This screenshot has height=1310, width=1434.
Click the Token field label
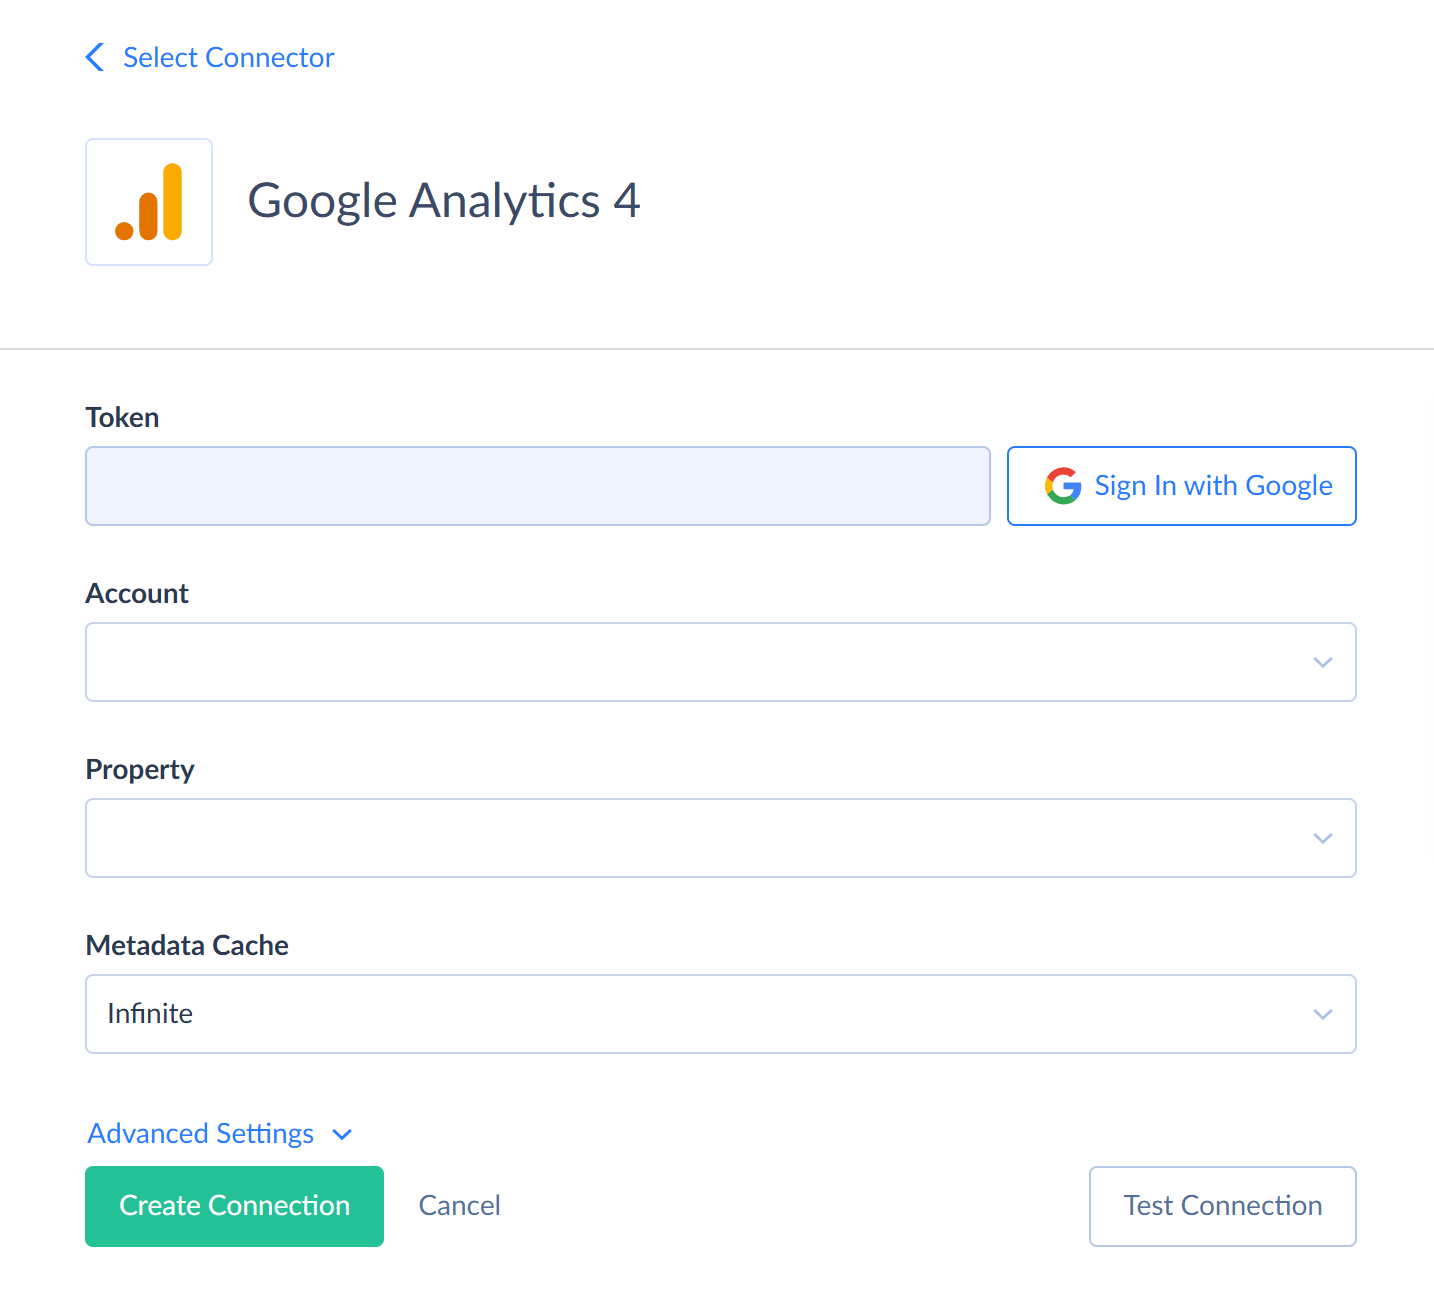click(x=123, y=417)
